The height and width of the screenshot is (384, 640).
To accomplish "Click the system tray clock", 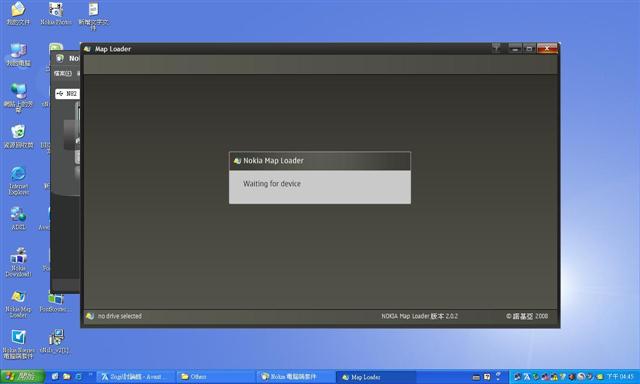I will click(x=620, y=376).
